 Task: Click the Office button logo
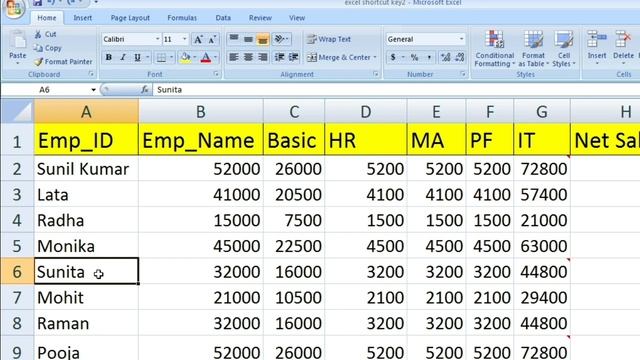click(x=14, y=7)
